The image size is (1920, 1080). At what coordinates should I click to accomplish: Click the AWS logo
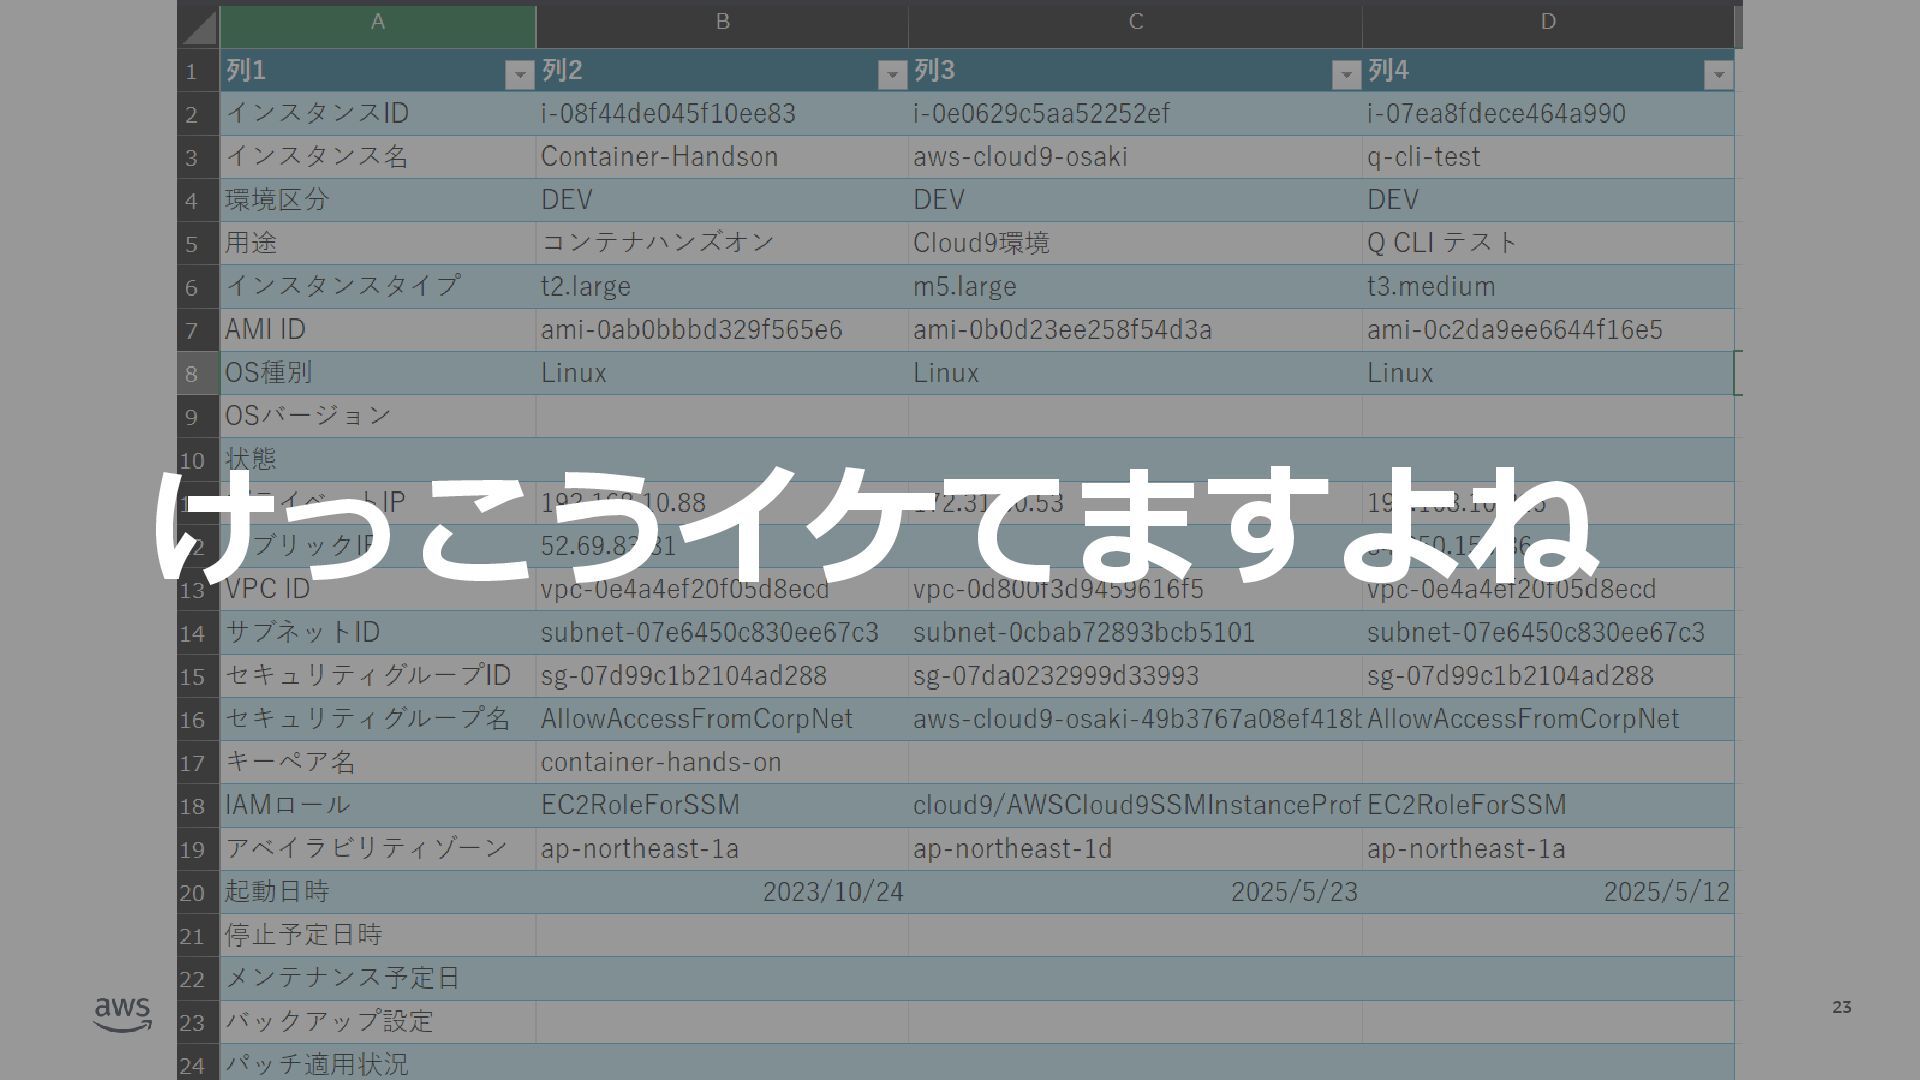coord(122,1012)
